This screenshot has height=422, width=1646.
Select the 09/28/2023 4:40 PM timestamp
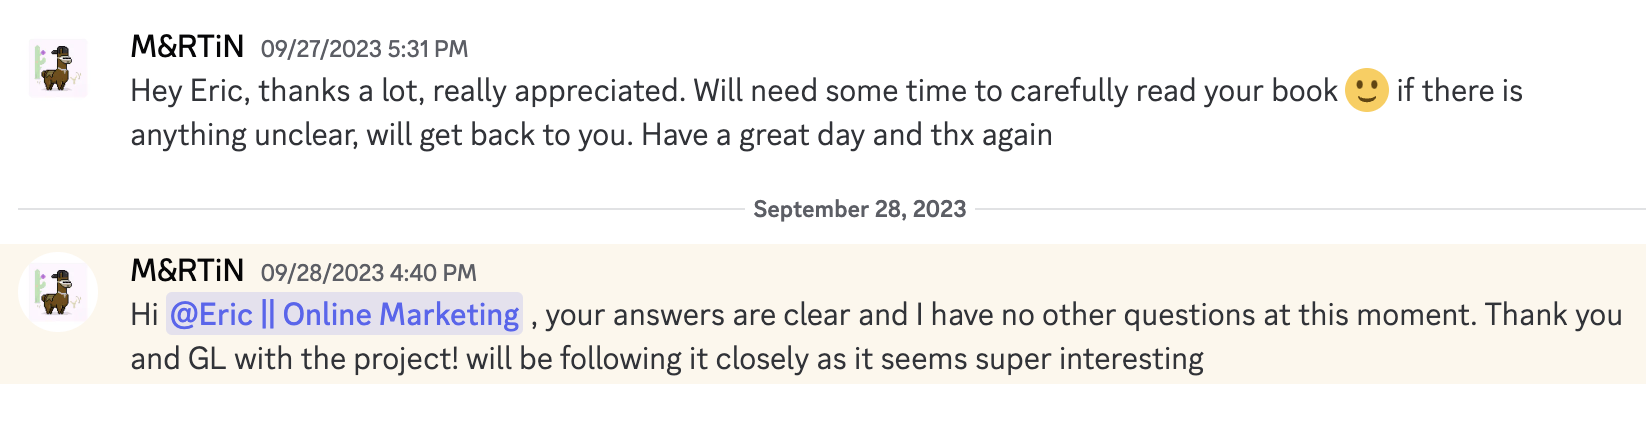[368, 273]
